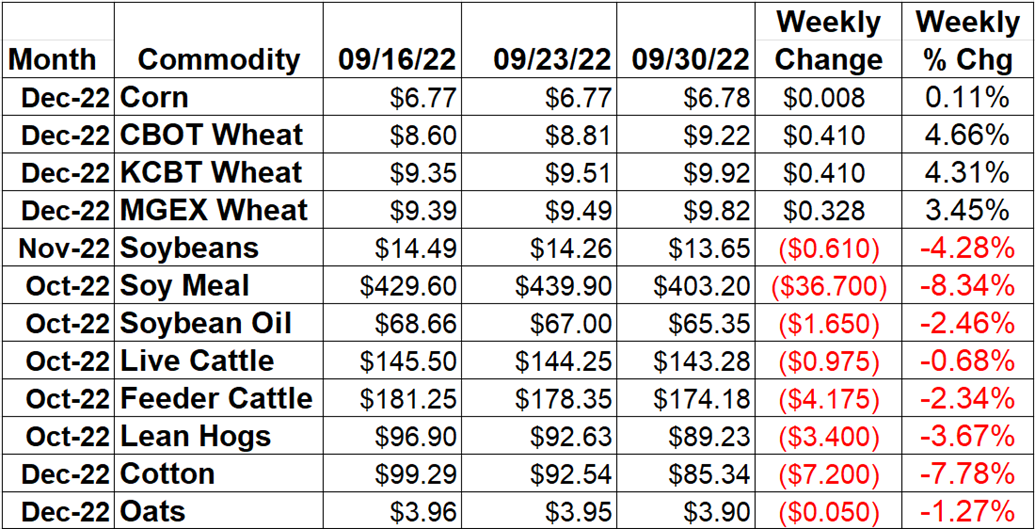Click the 09/30/22 column header

point(687,40)
